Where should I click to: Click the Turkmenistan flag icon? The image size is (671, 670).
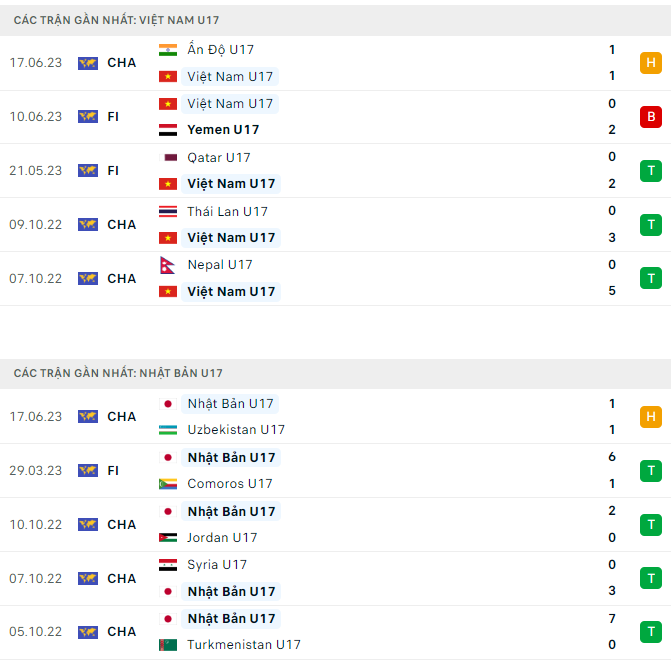tap(168, 645)
